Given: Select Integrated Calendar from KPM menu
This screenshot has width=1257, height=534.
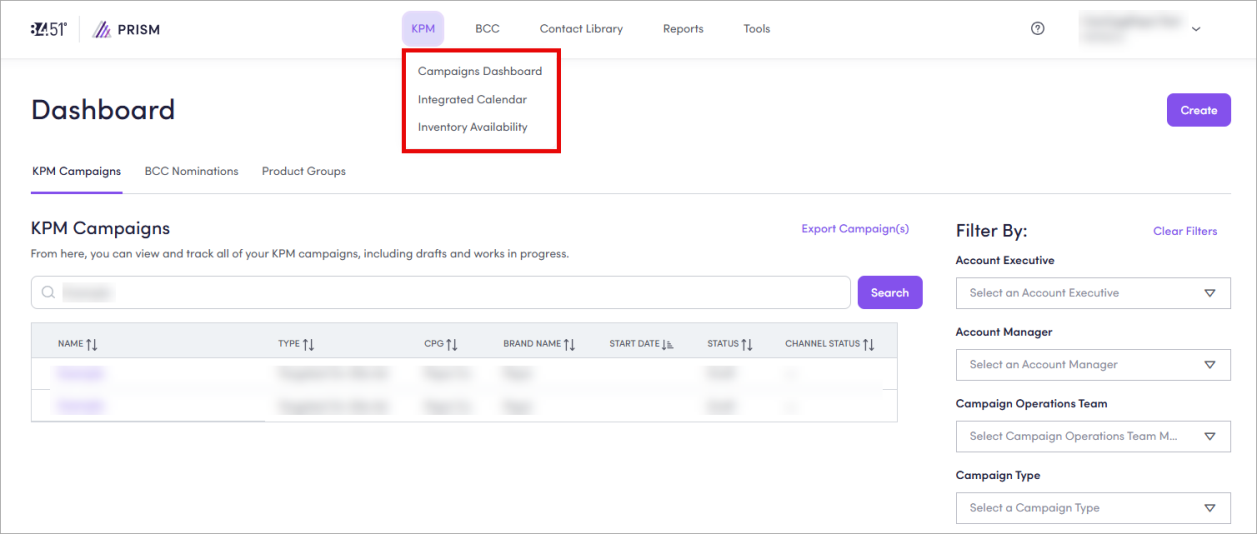Looking at the screenshot, I should [472, 99].
